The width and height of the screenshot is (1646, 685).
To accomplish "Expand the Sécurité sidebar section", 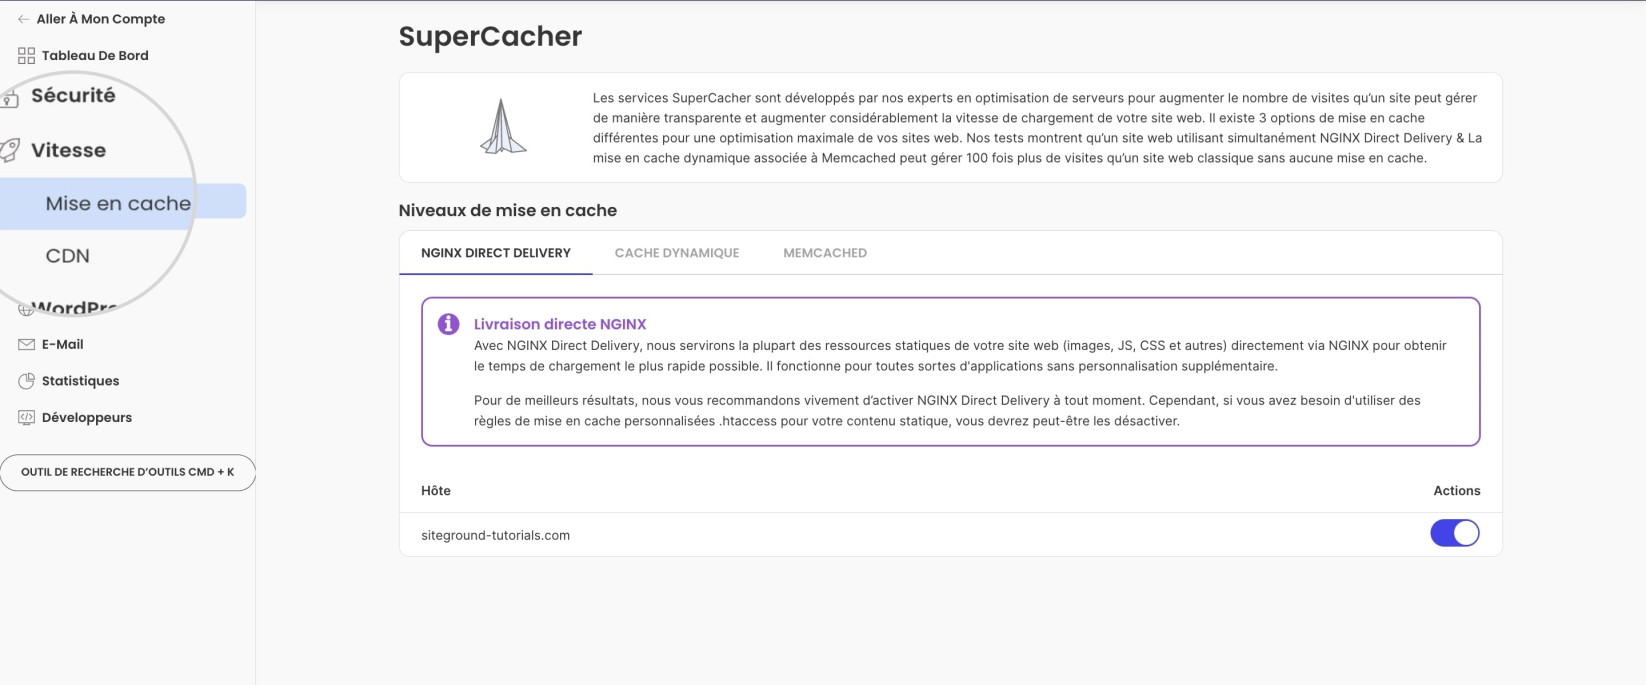I will [x=73, y=96].
